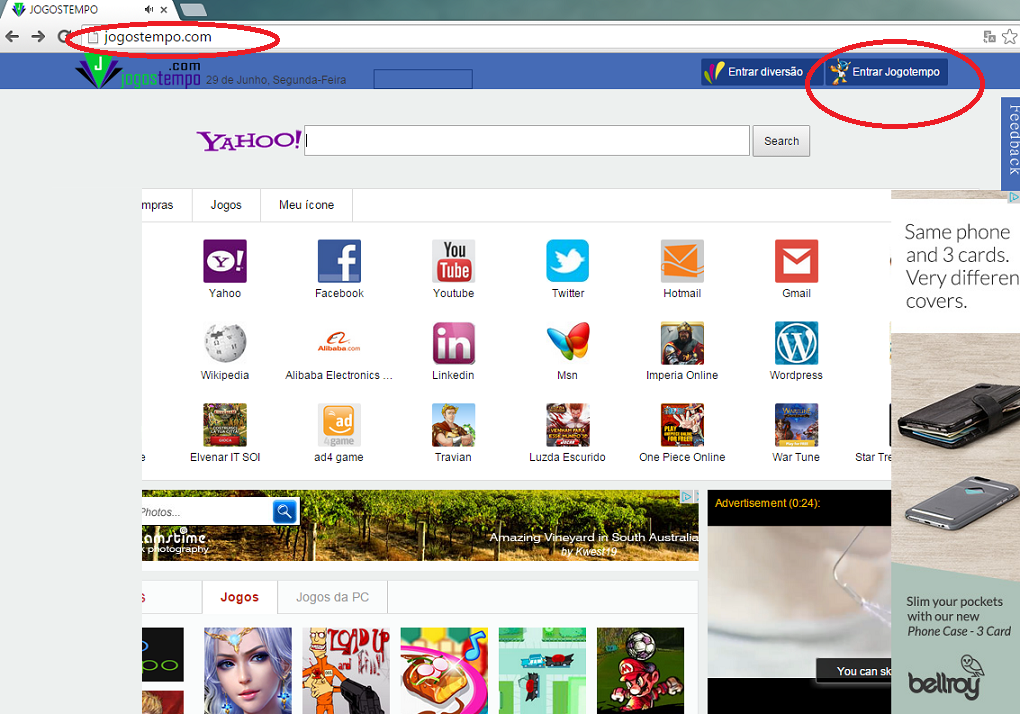Viewport: 1020px width, 714px height.
Task: Click the Amazing Vineyard banner ad
Action: [420, 525]
